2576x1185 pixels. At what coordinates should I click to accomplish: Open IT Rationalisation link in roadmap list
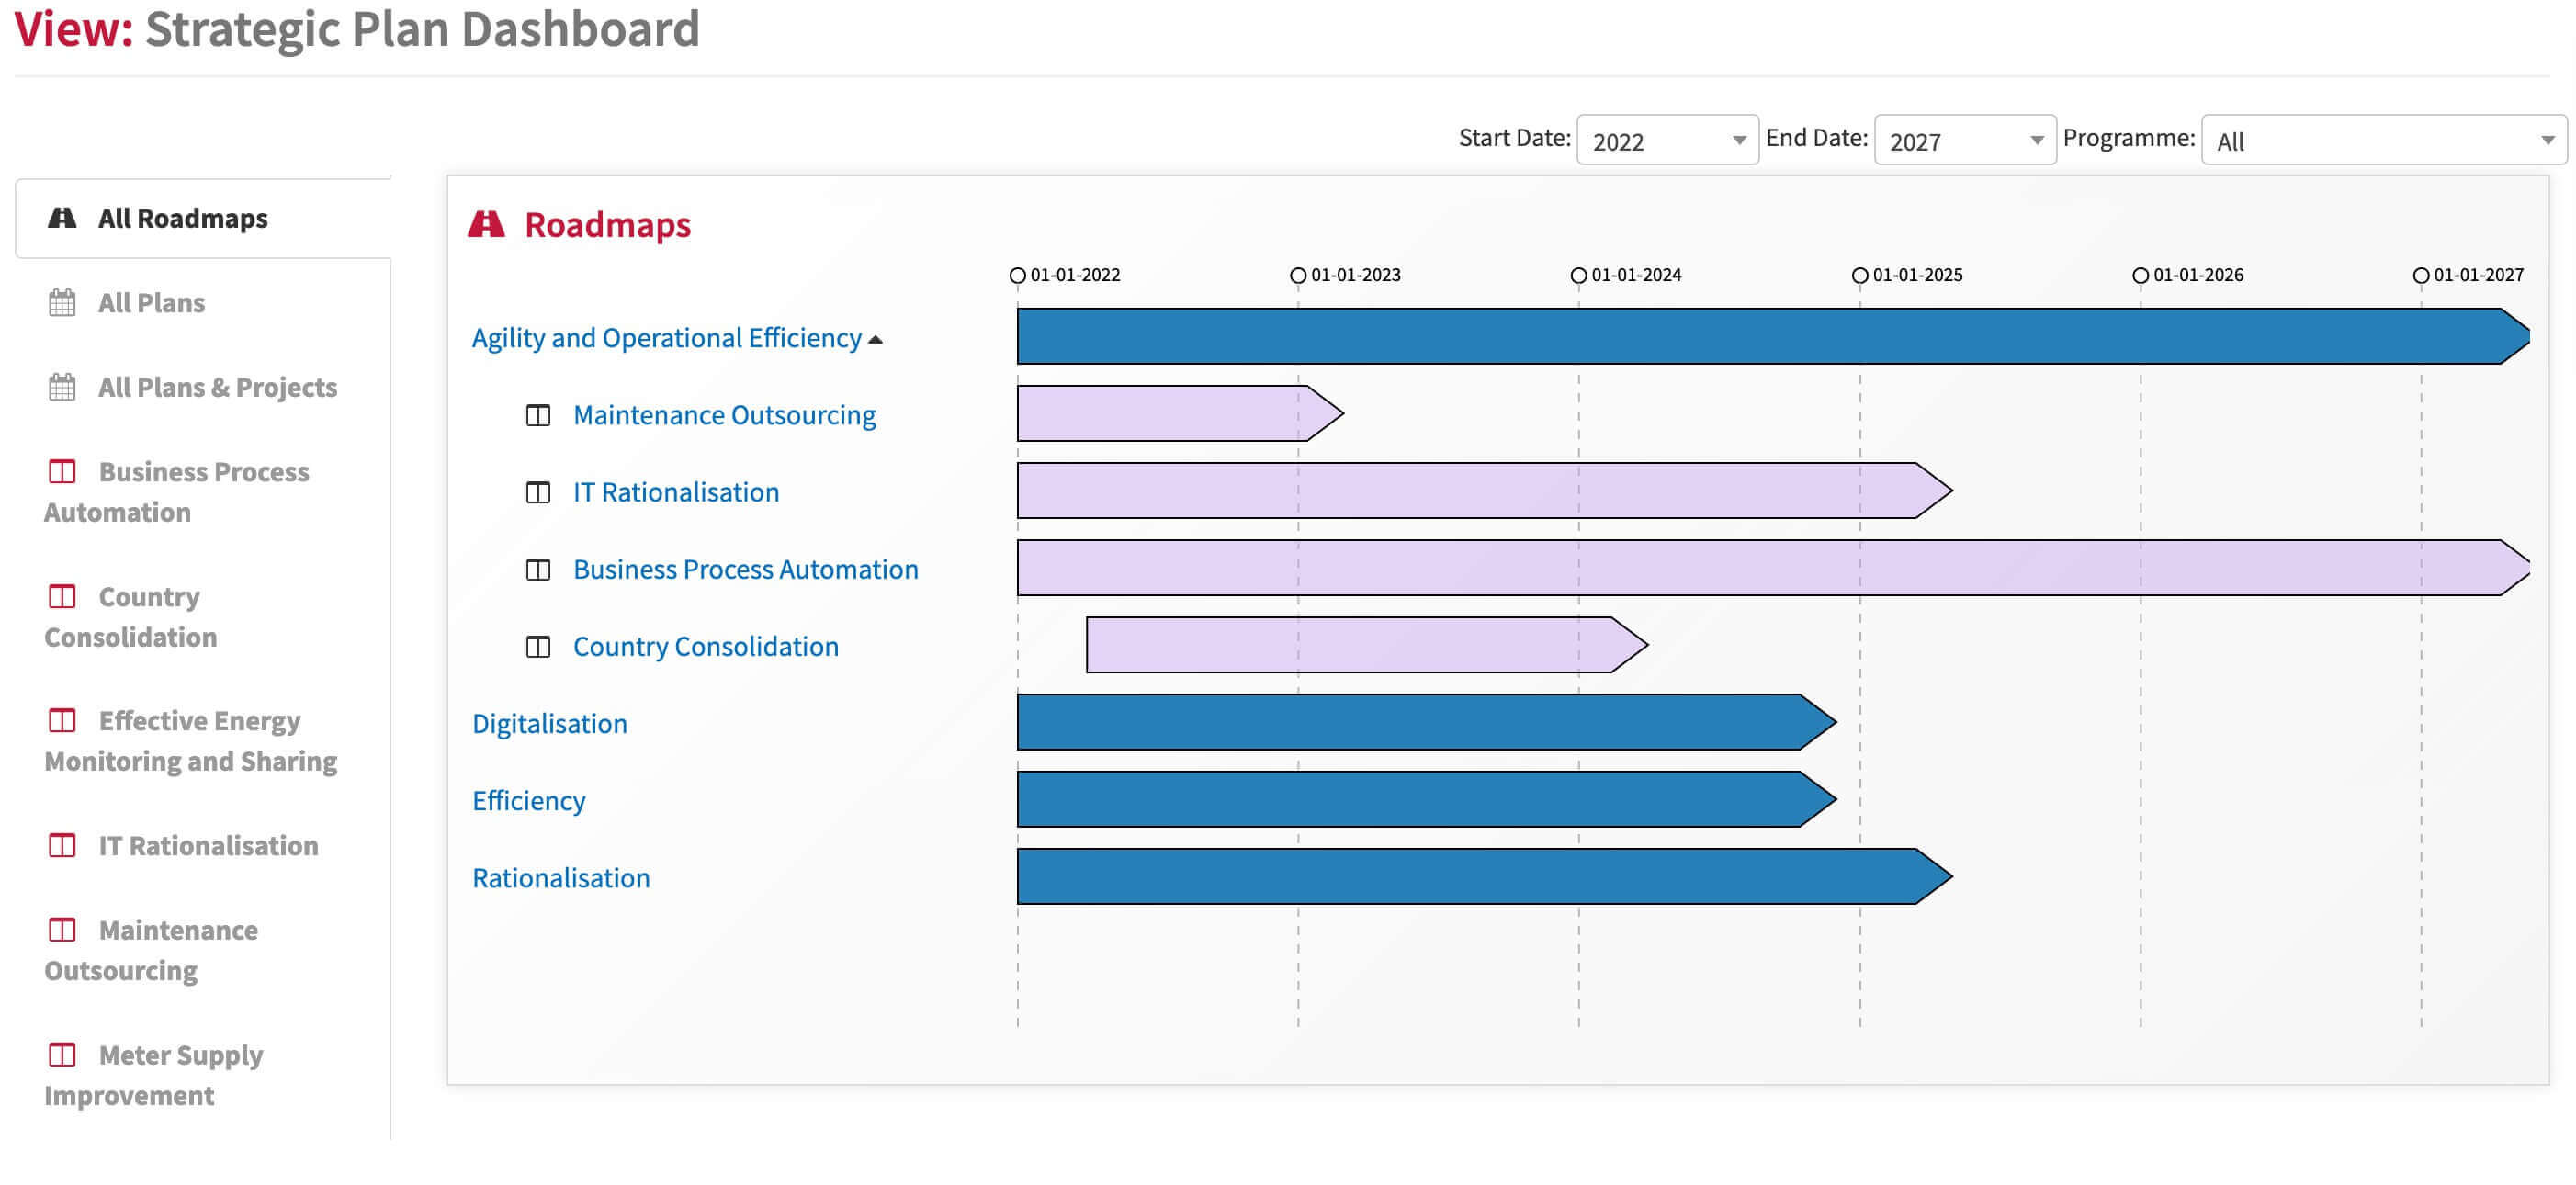point(676,491)
